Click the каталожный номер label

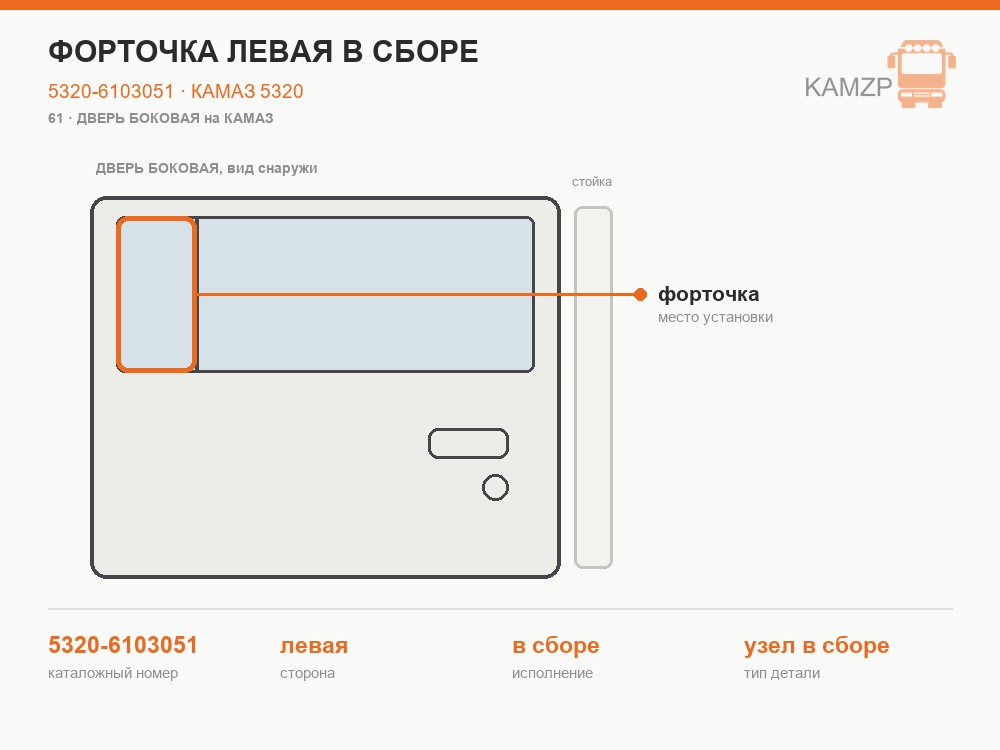(x=113, y=673)
